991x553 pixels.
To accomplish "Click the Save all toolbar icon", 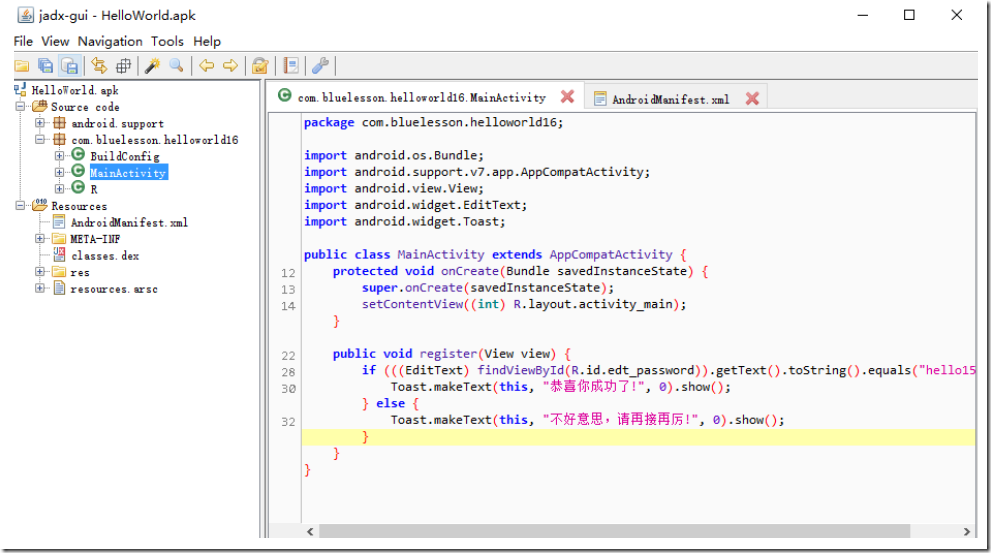I will [x=45, y=66].
